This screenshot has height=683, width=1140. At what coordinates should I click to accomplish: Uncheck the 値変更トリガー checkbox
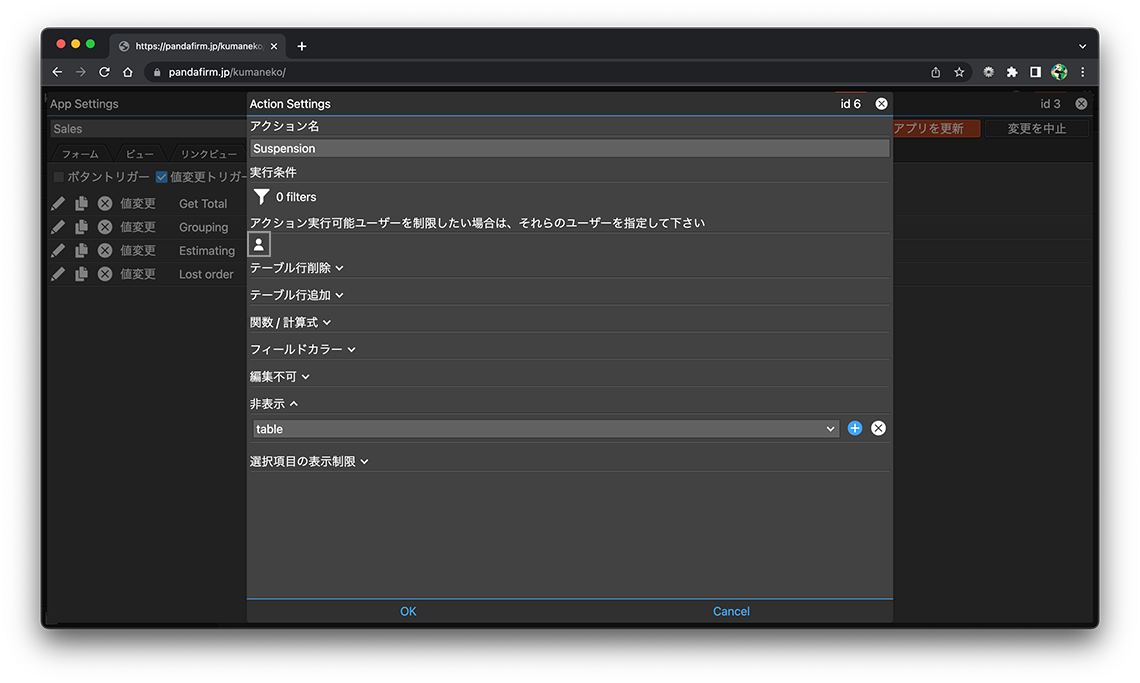point(161,177)
